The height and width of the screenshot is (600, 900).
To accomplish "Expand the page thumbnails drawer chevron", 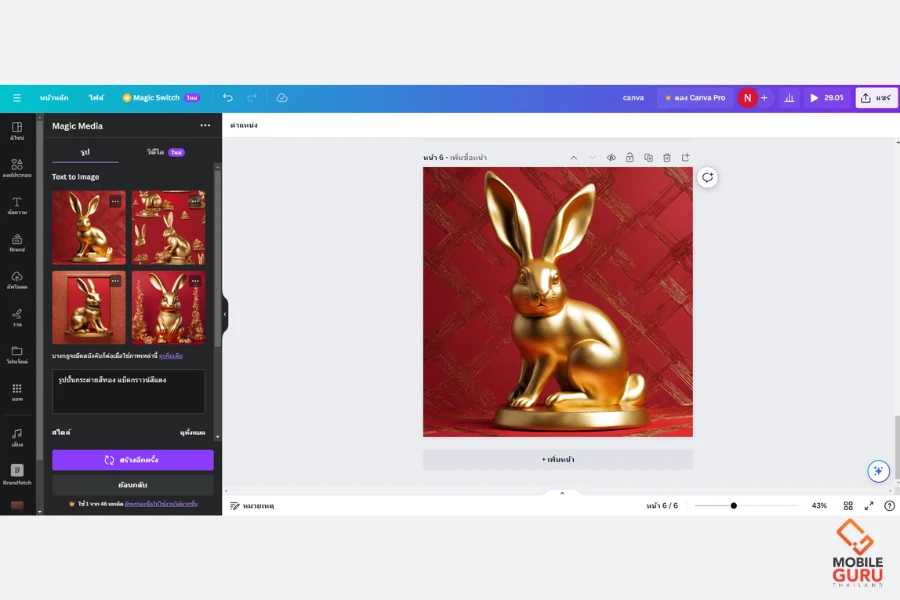I will tap(562, 493).
